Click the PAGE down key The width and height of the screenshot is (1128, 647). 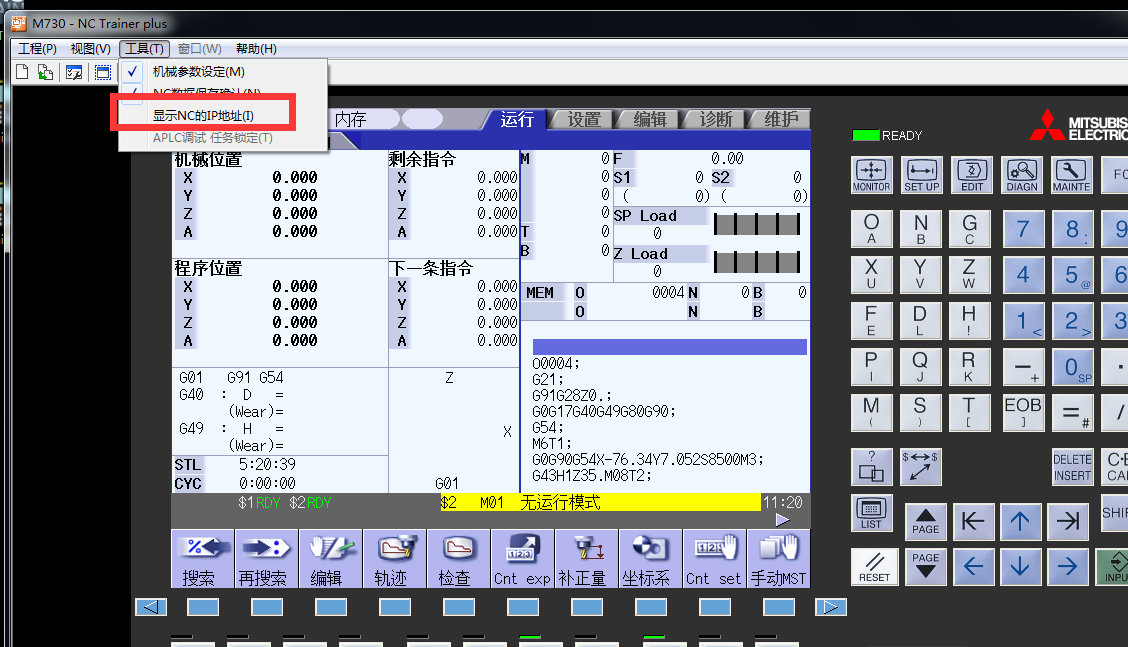[x=925, y=566]
